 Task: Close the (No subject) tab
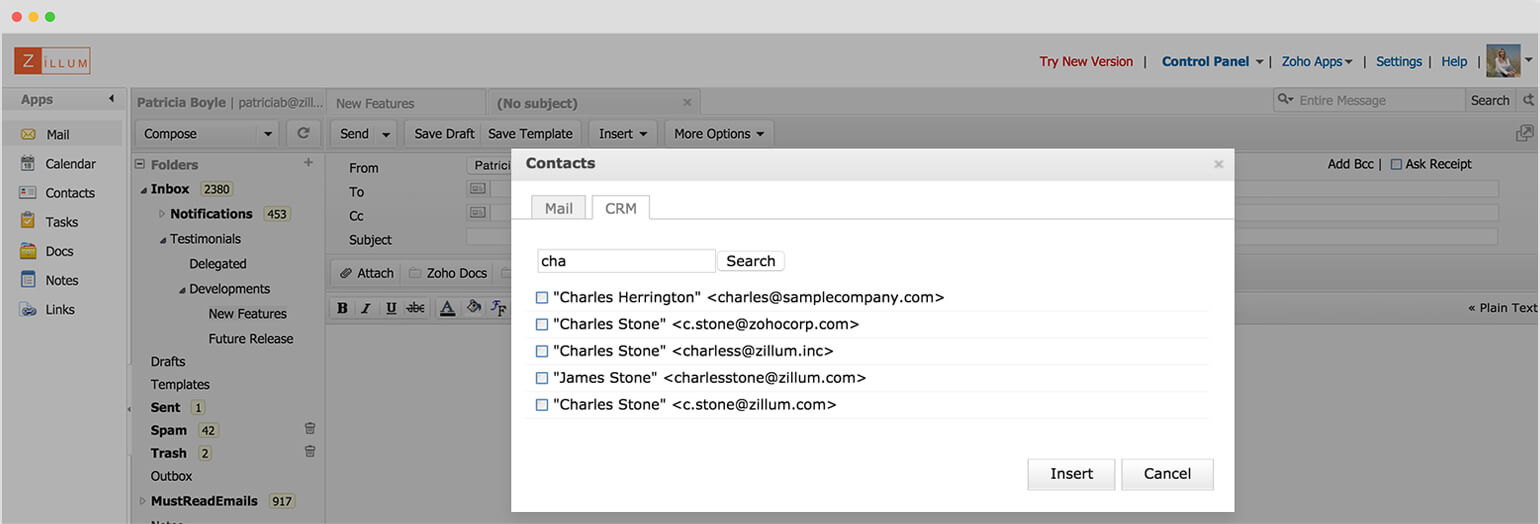coord(687,102)
